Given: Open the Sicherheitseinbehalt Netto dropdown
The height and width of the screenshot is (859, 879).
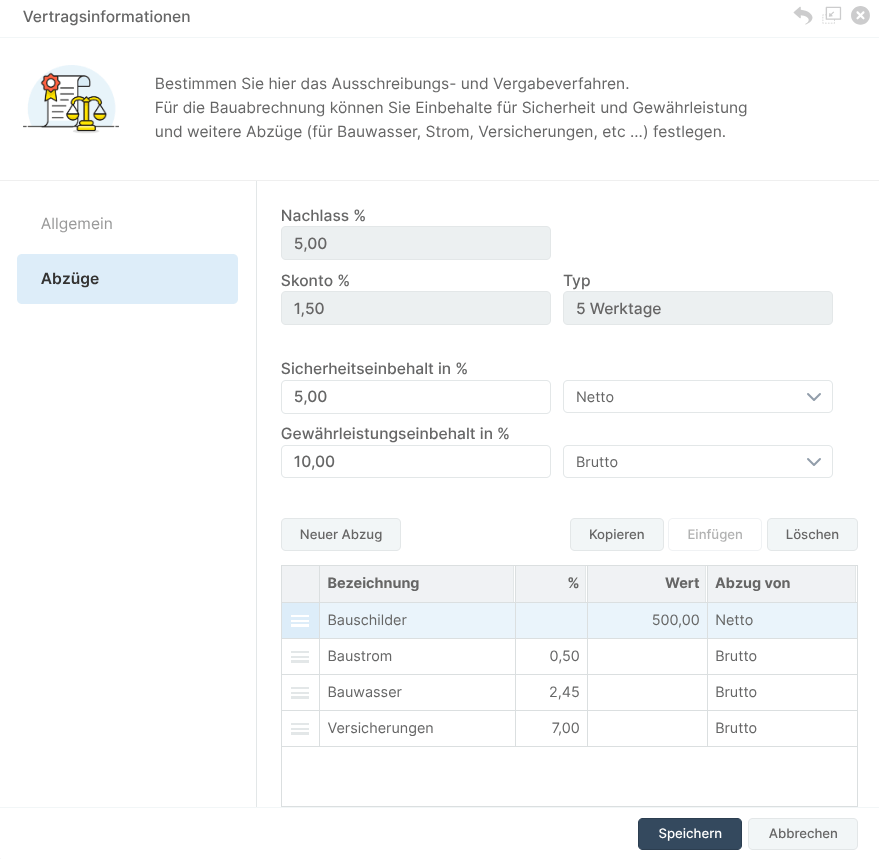Looking at the screenshot, I should (697, 397).
